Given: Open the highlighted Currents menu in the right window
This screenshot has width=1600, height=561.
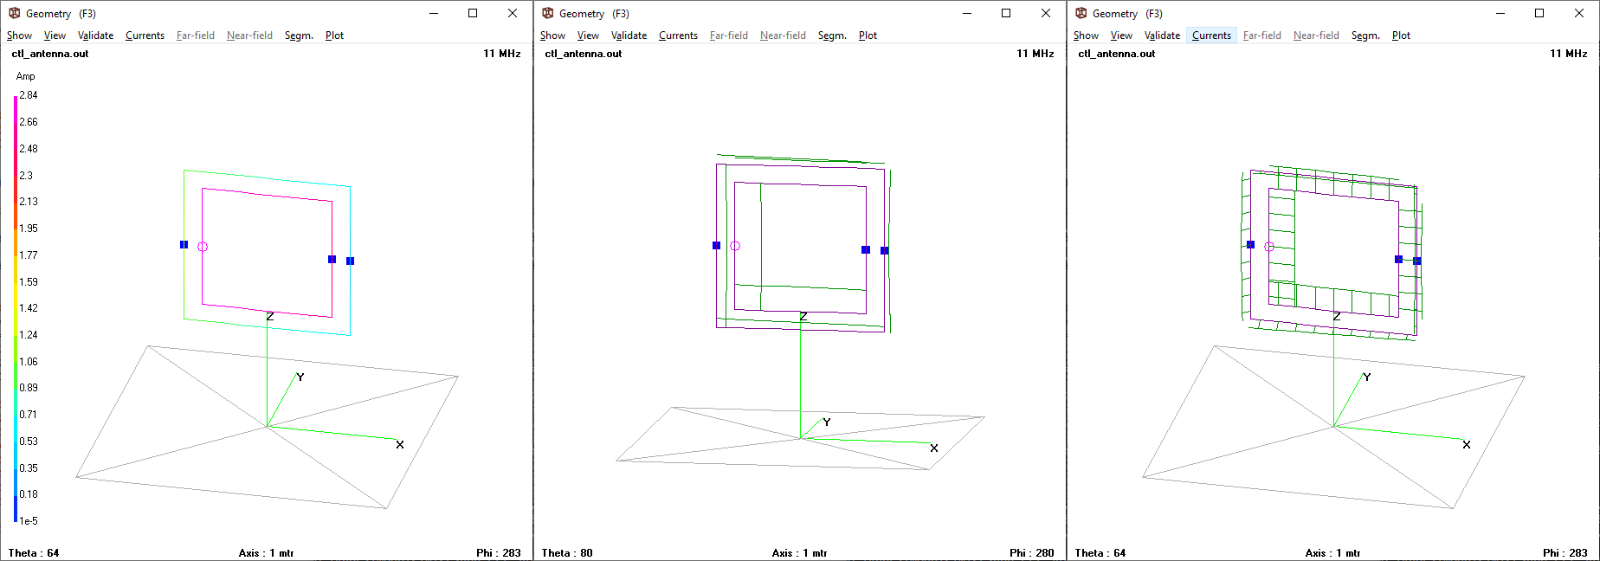Looking at the screenshot, I should pos(1211,35).
